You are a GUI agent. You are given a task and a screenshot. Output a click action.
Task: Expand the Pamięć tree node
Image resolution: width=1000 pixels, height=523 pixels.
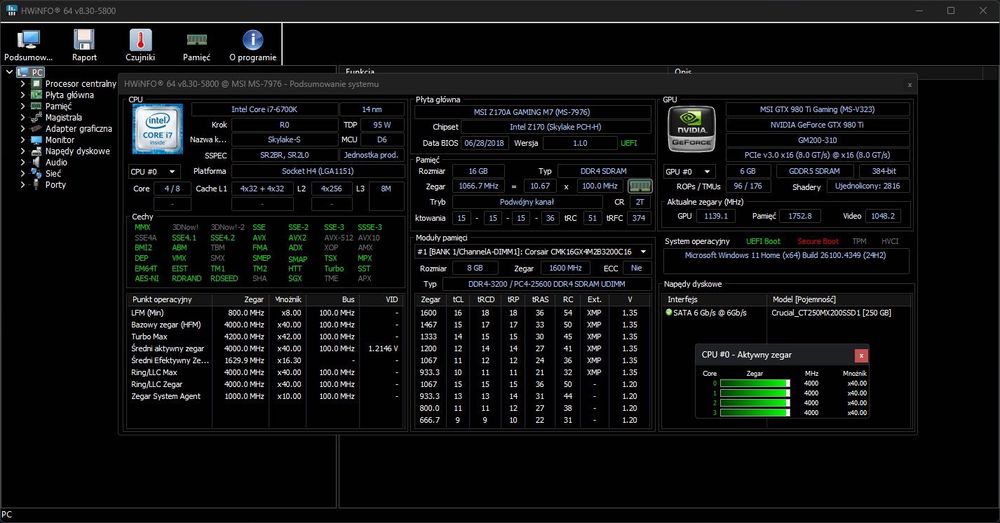tap(23, 106)
